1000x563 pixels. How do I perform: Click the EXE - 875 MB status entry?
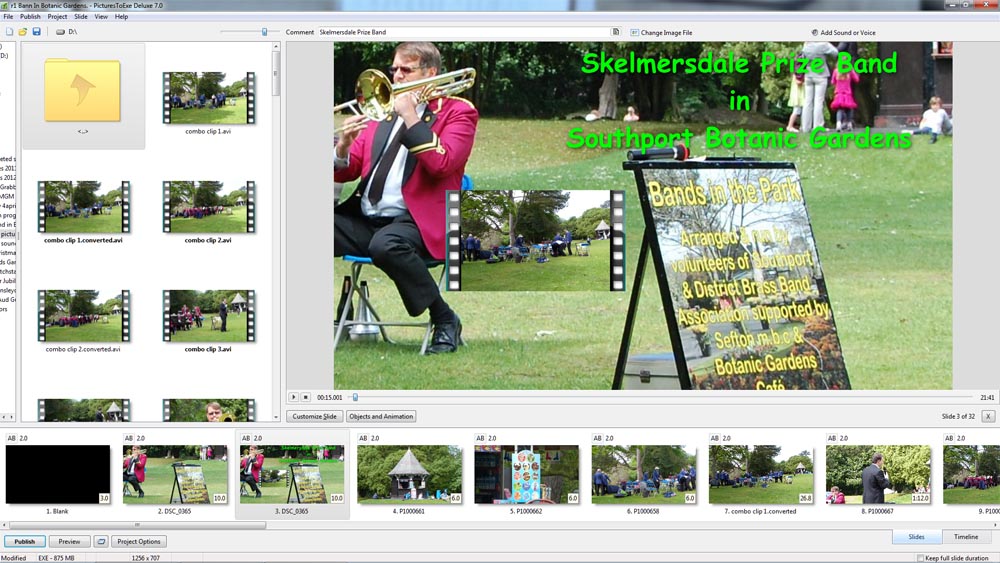pos(56,558)
